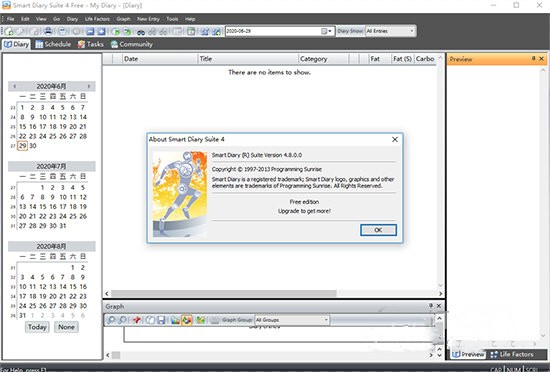Click the Carbo column header
This screenshot has height=372, width=550.
425,59
